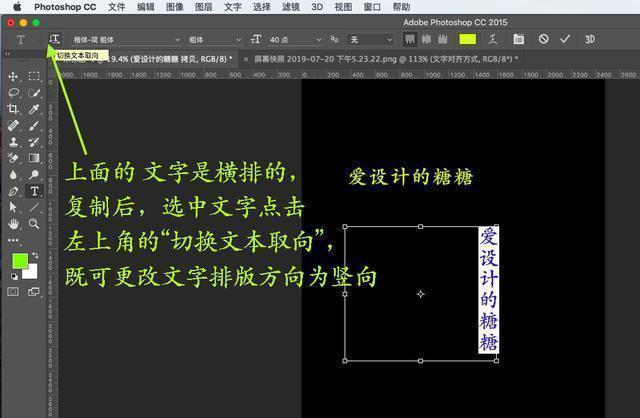This screenshot has width=640, height=418.
Task: Select the Rectangular Marquee tool
Action: pyautogui.click(x=34, y=76)
